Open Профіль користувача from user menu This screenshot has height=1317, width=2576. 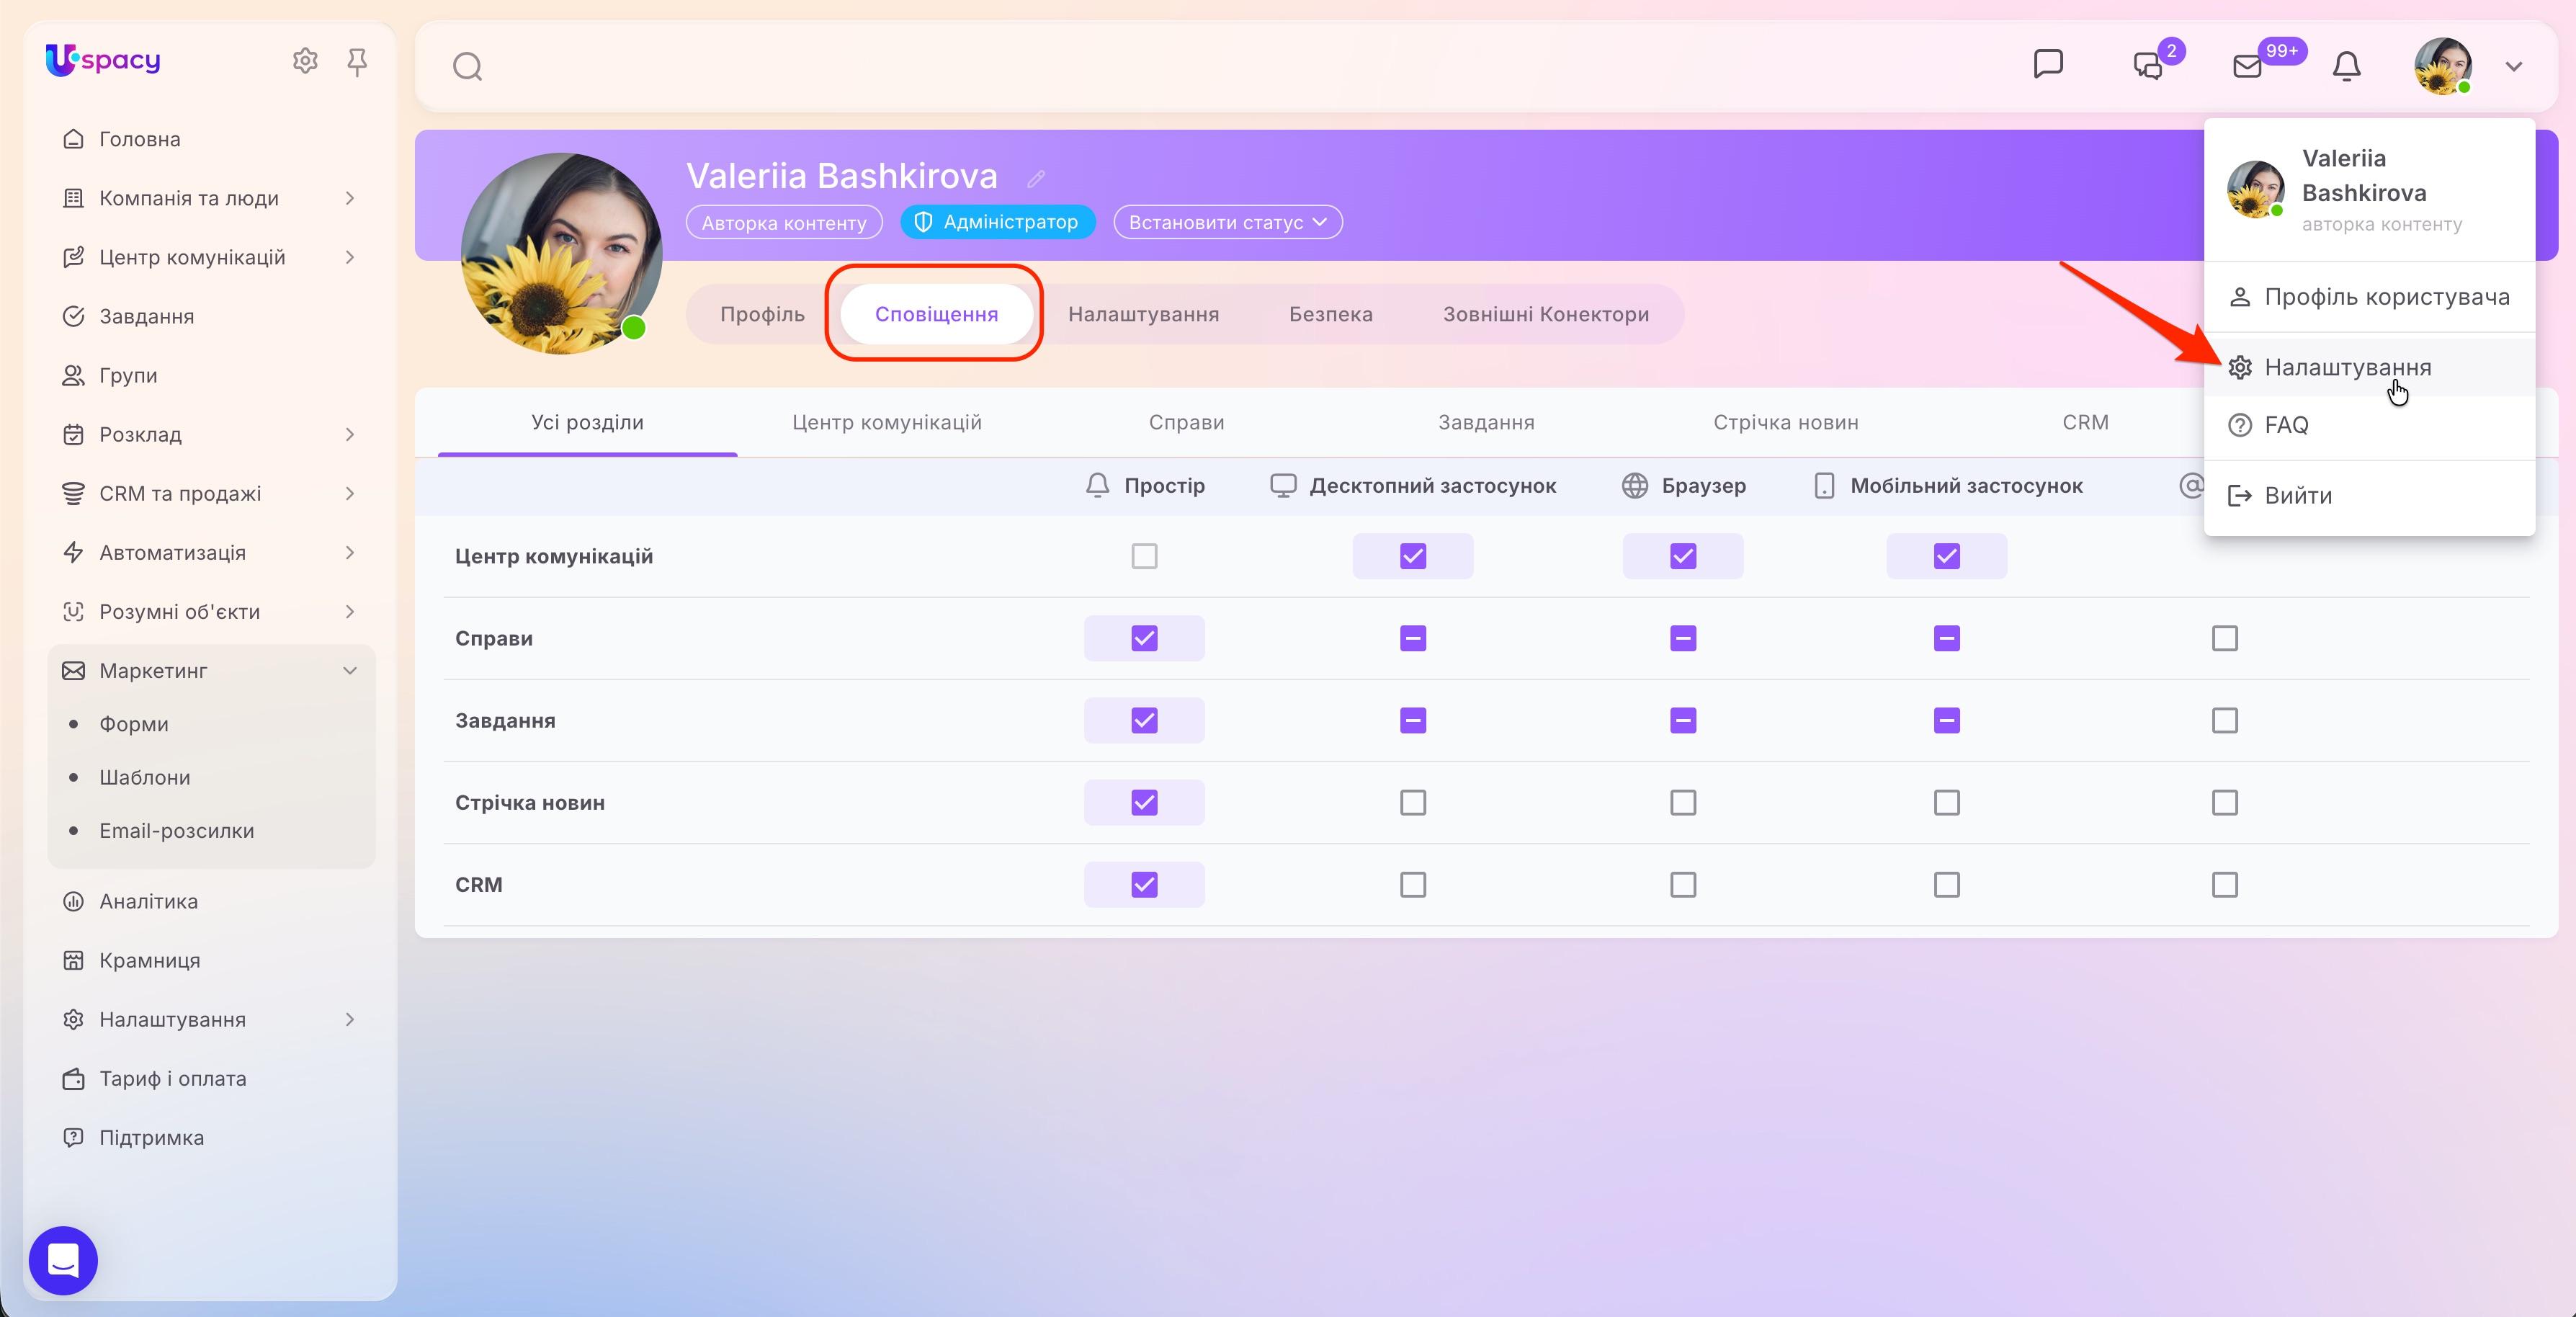click(2369, 297)
